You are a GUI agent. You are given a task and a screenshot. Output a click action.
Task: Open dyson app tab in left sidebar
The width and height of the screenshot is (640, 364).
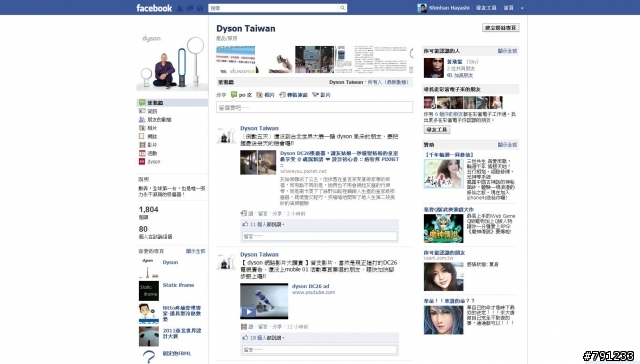pos(149,162)
